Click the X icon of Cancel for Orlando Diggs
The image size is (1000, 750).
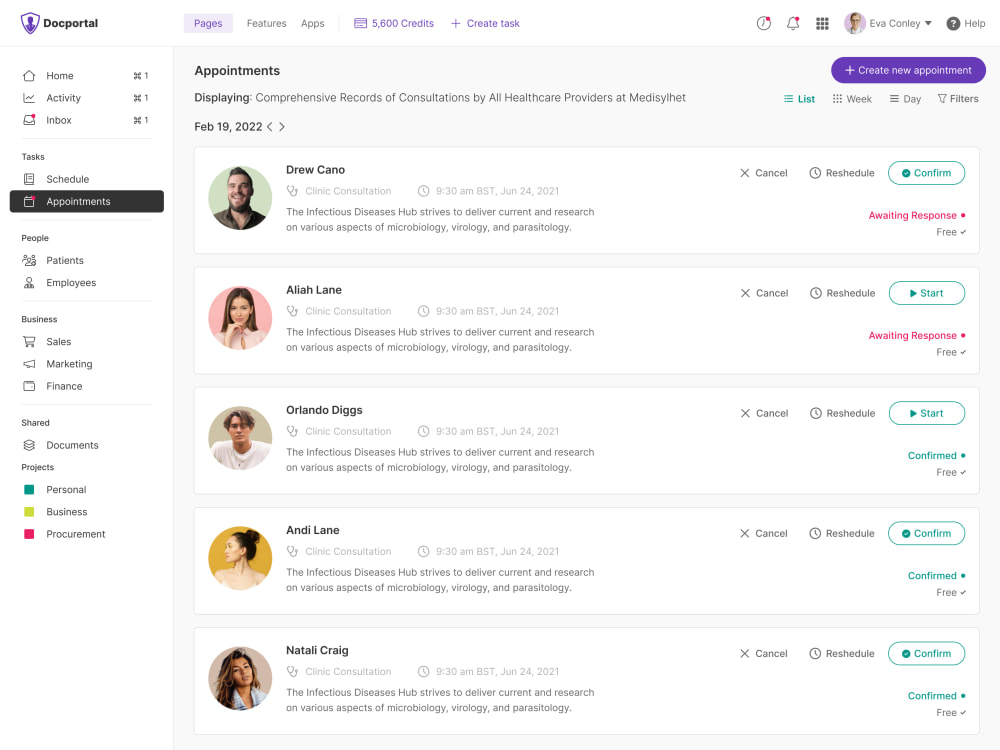click(745, 413)
